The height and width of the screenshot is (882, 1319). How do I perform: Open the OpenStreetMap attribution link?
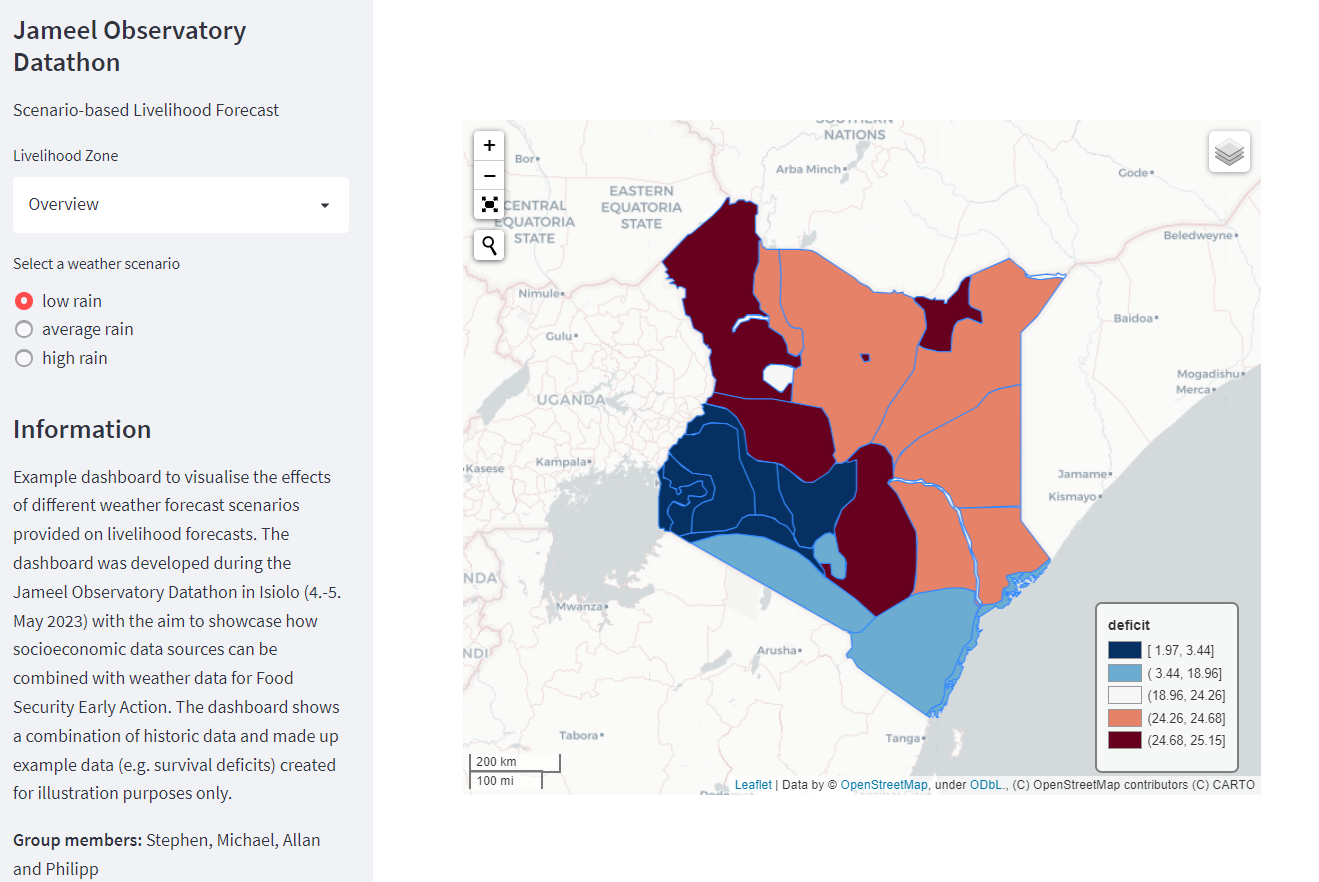click(884, 785)
